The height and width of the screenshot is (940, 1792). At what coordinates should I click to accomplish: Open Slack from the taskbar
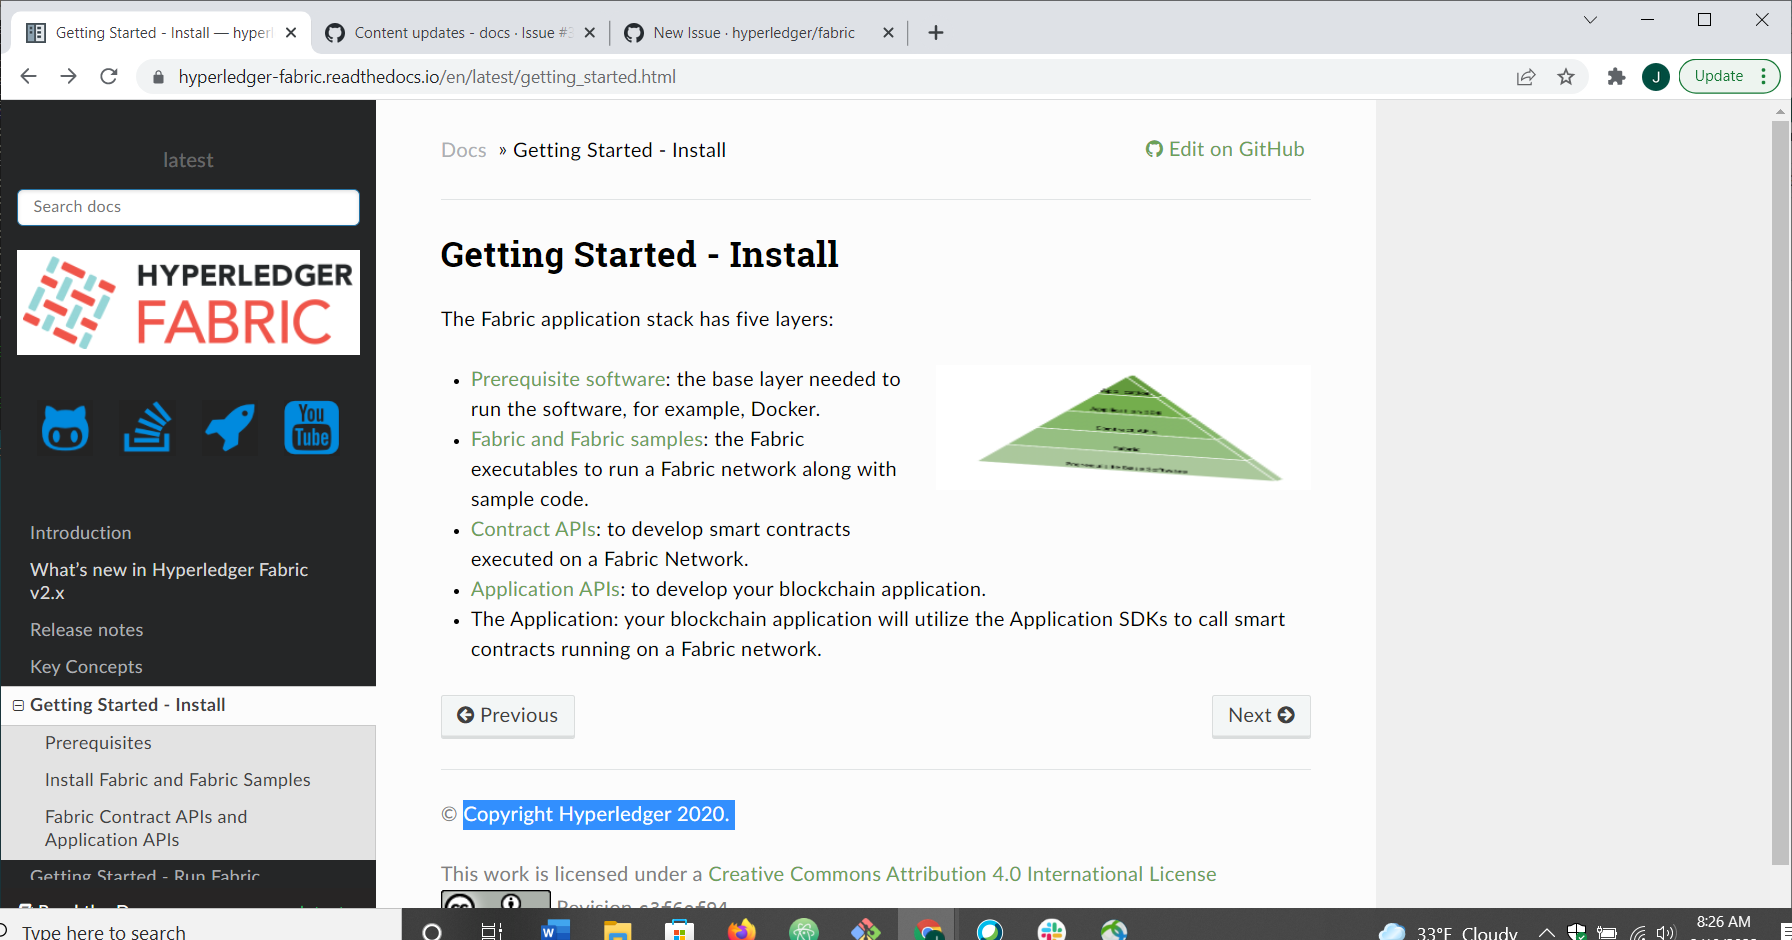pyautogui.click(x=1053, y=931)
